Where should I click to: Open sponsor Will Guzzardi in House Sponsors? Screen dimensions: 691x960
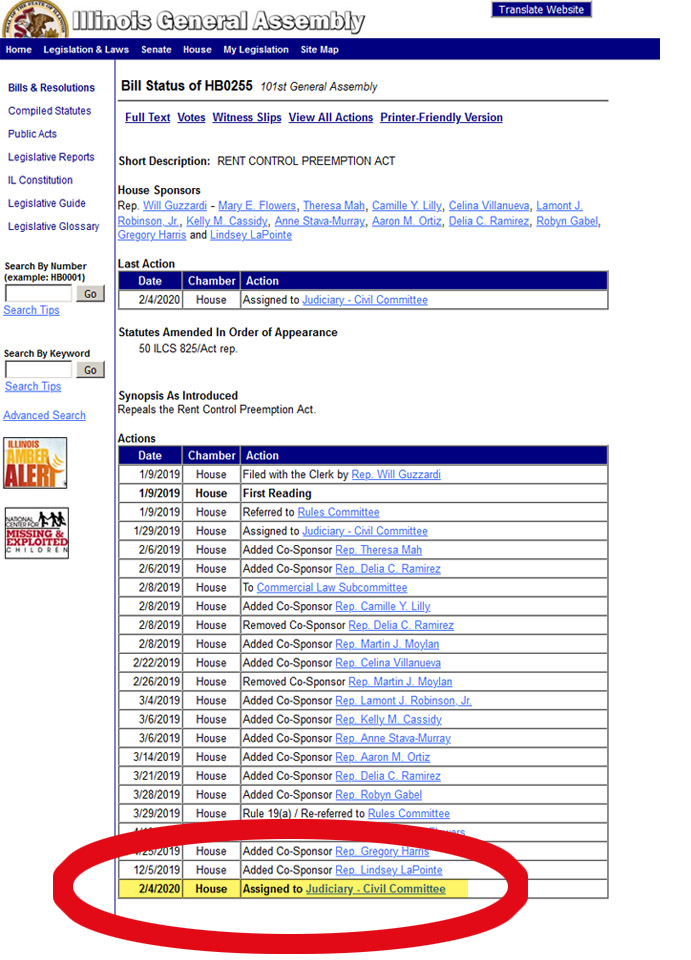[x=175, y=206]
